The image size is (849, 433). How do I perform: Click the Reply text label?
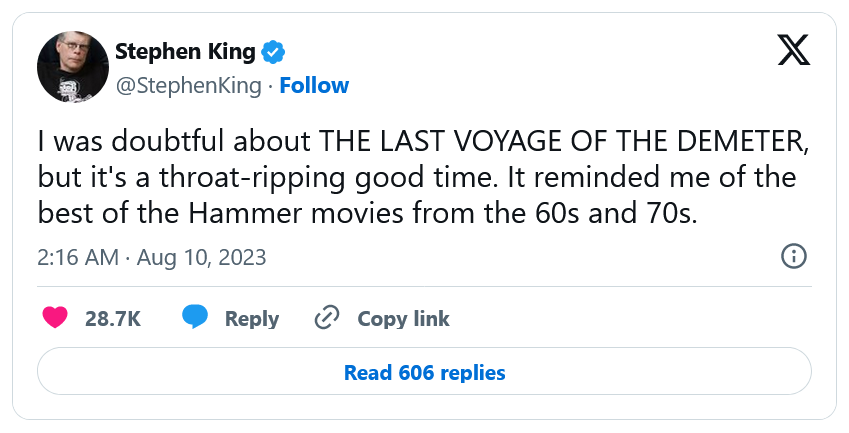(251, 319)
